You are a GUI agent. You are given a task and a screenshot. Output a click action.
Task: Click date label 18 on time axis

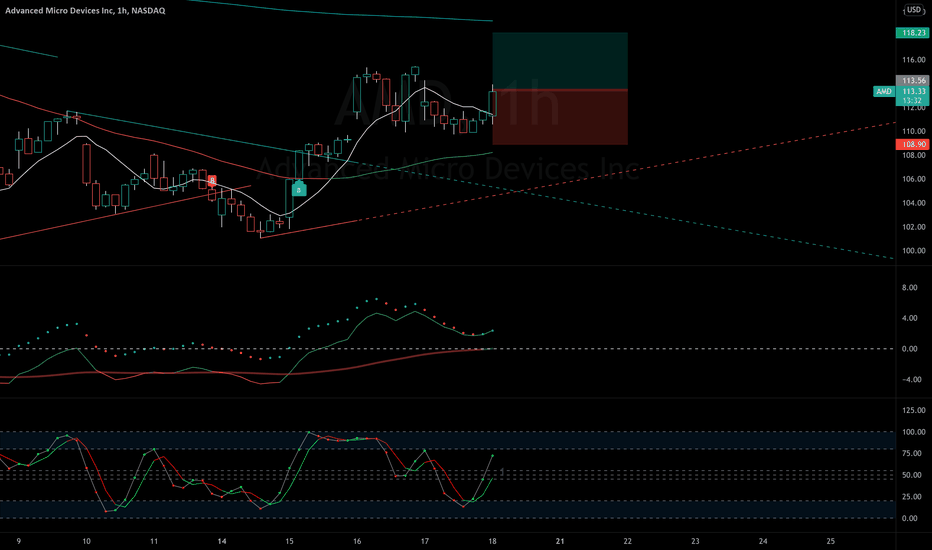492,541
